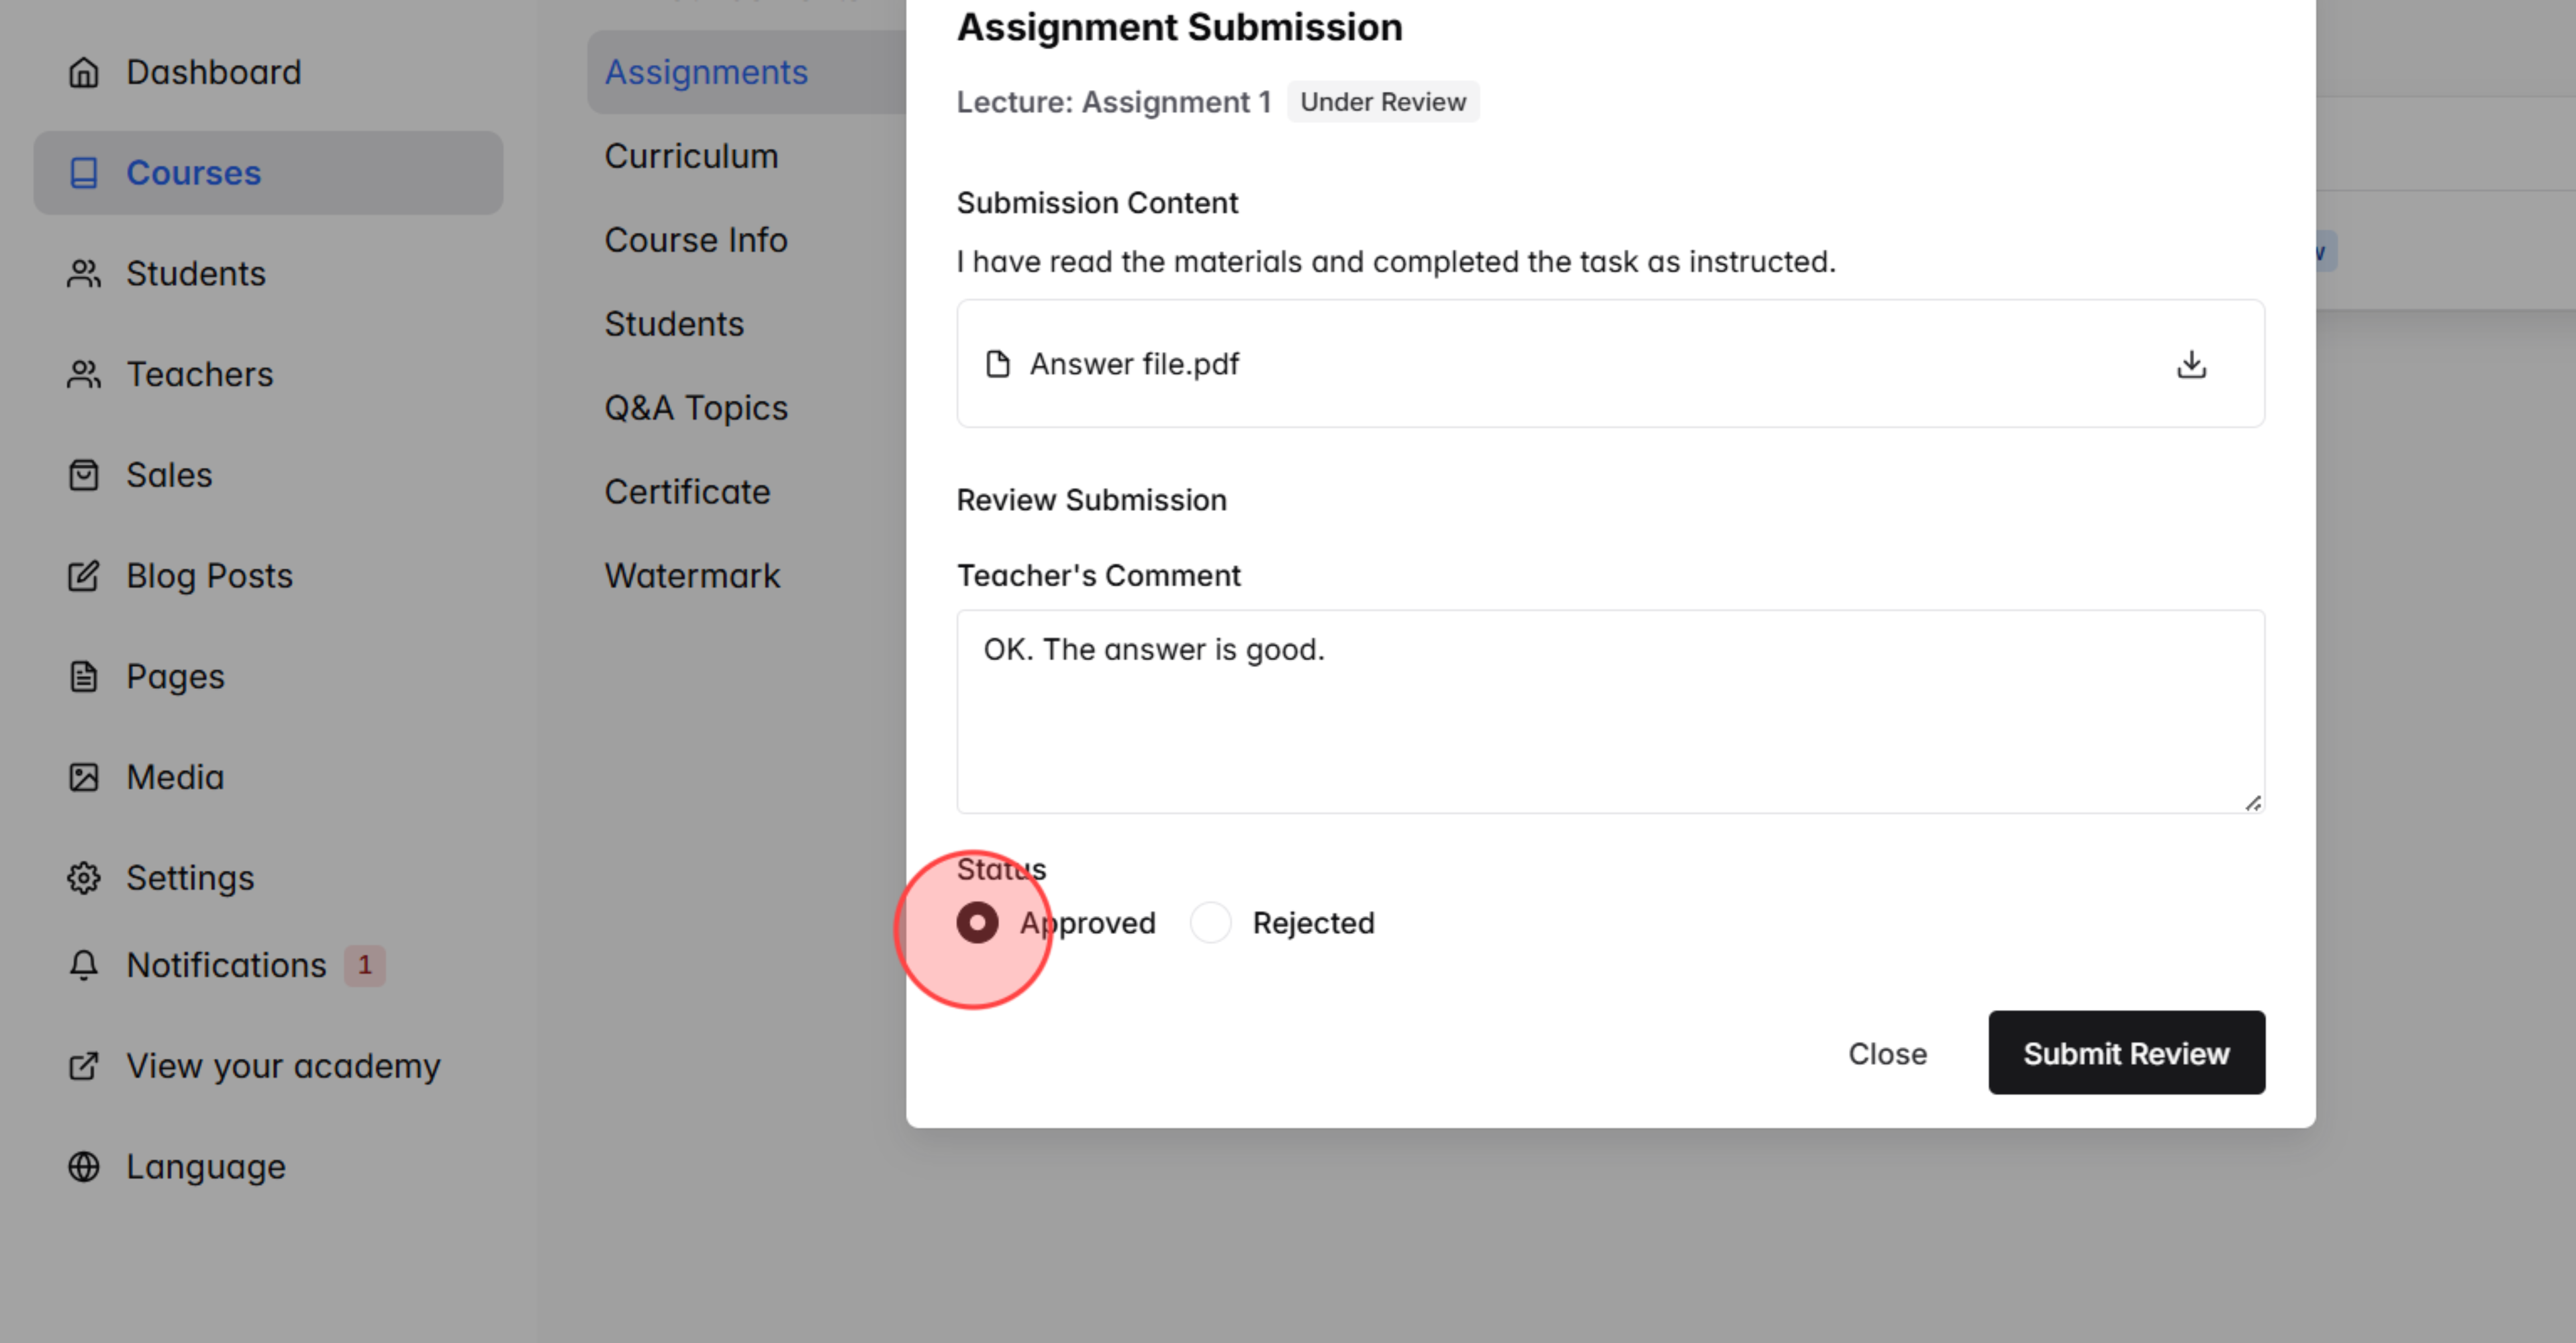Open the Q&A Topics tab
The image size is (2576, 1343).
[695, 407]
